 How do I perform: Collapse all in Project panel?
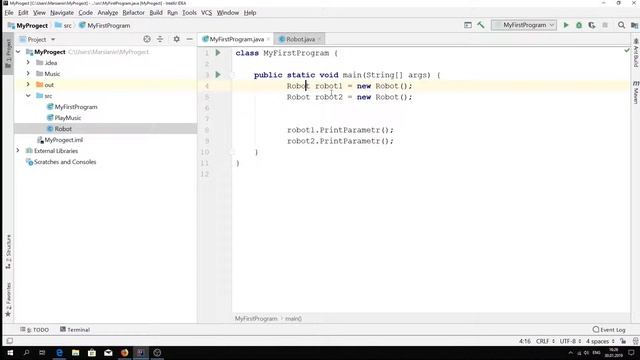160,39
